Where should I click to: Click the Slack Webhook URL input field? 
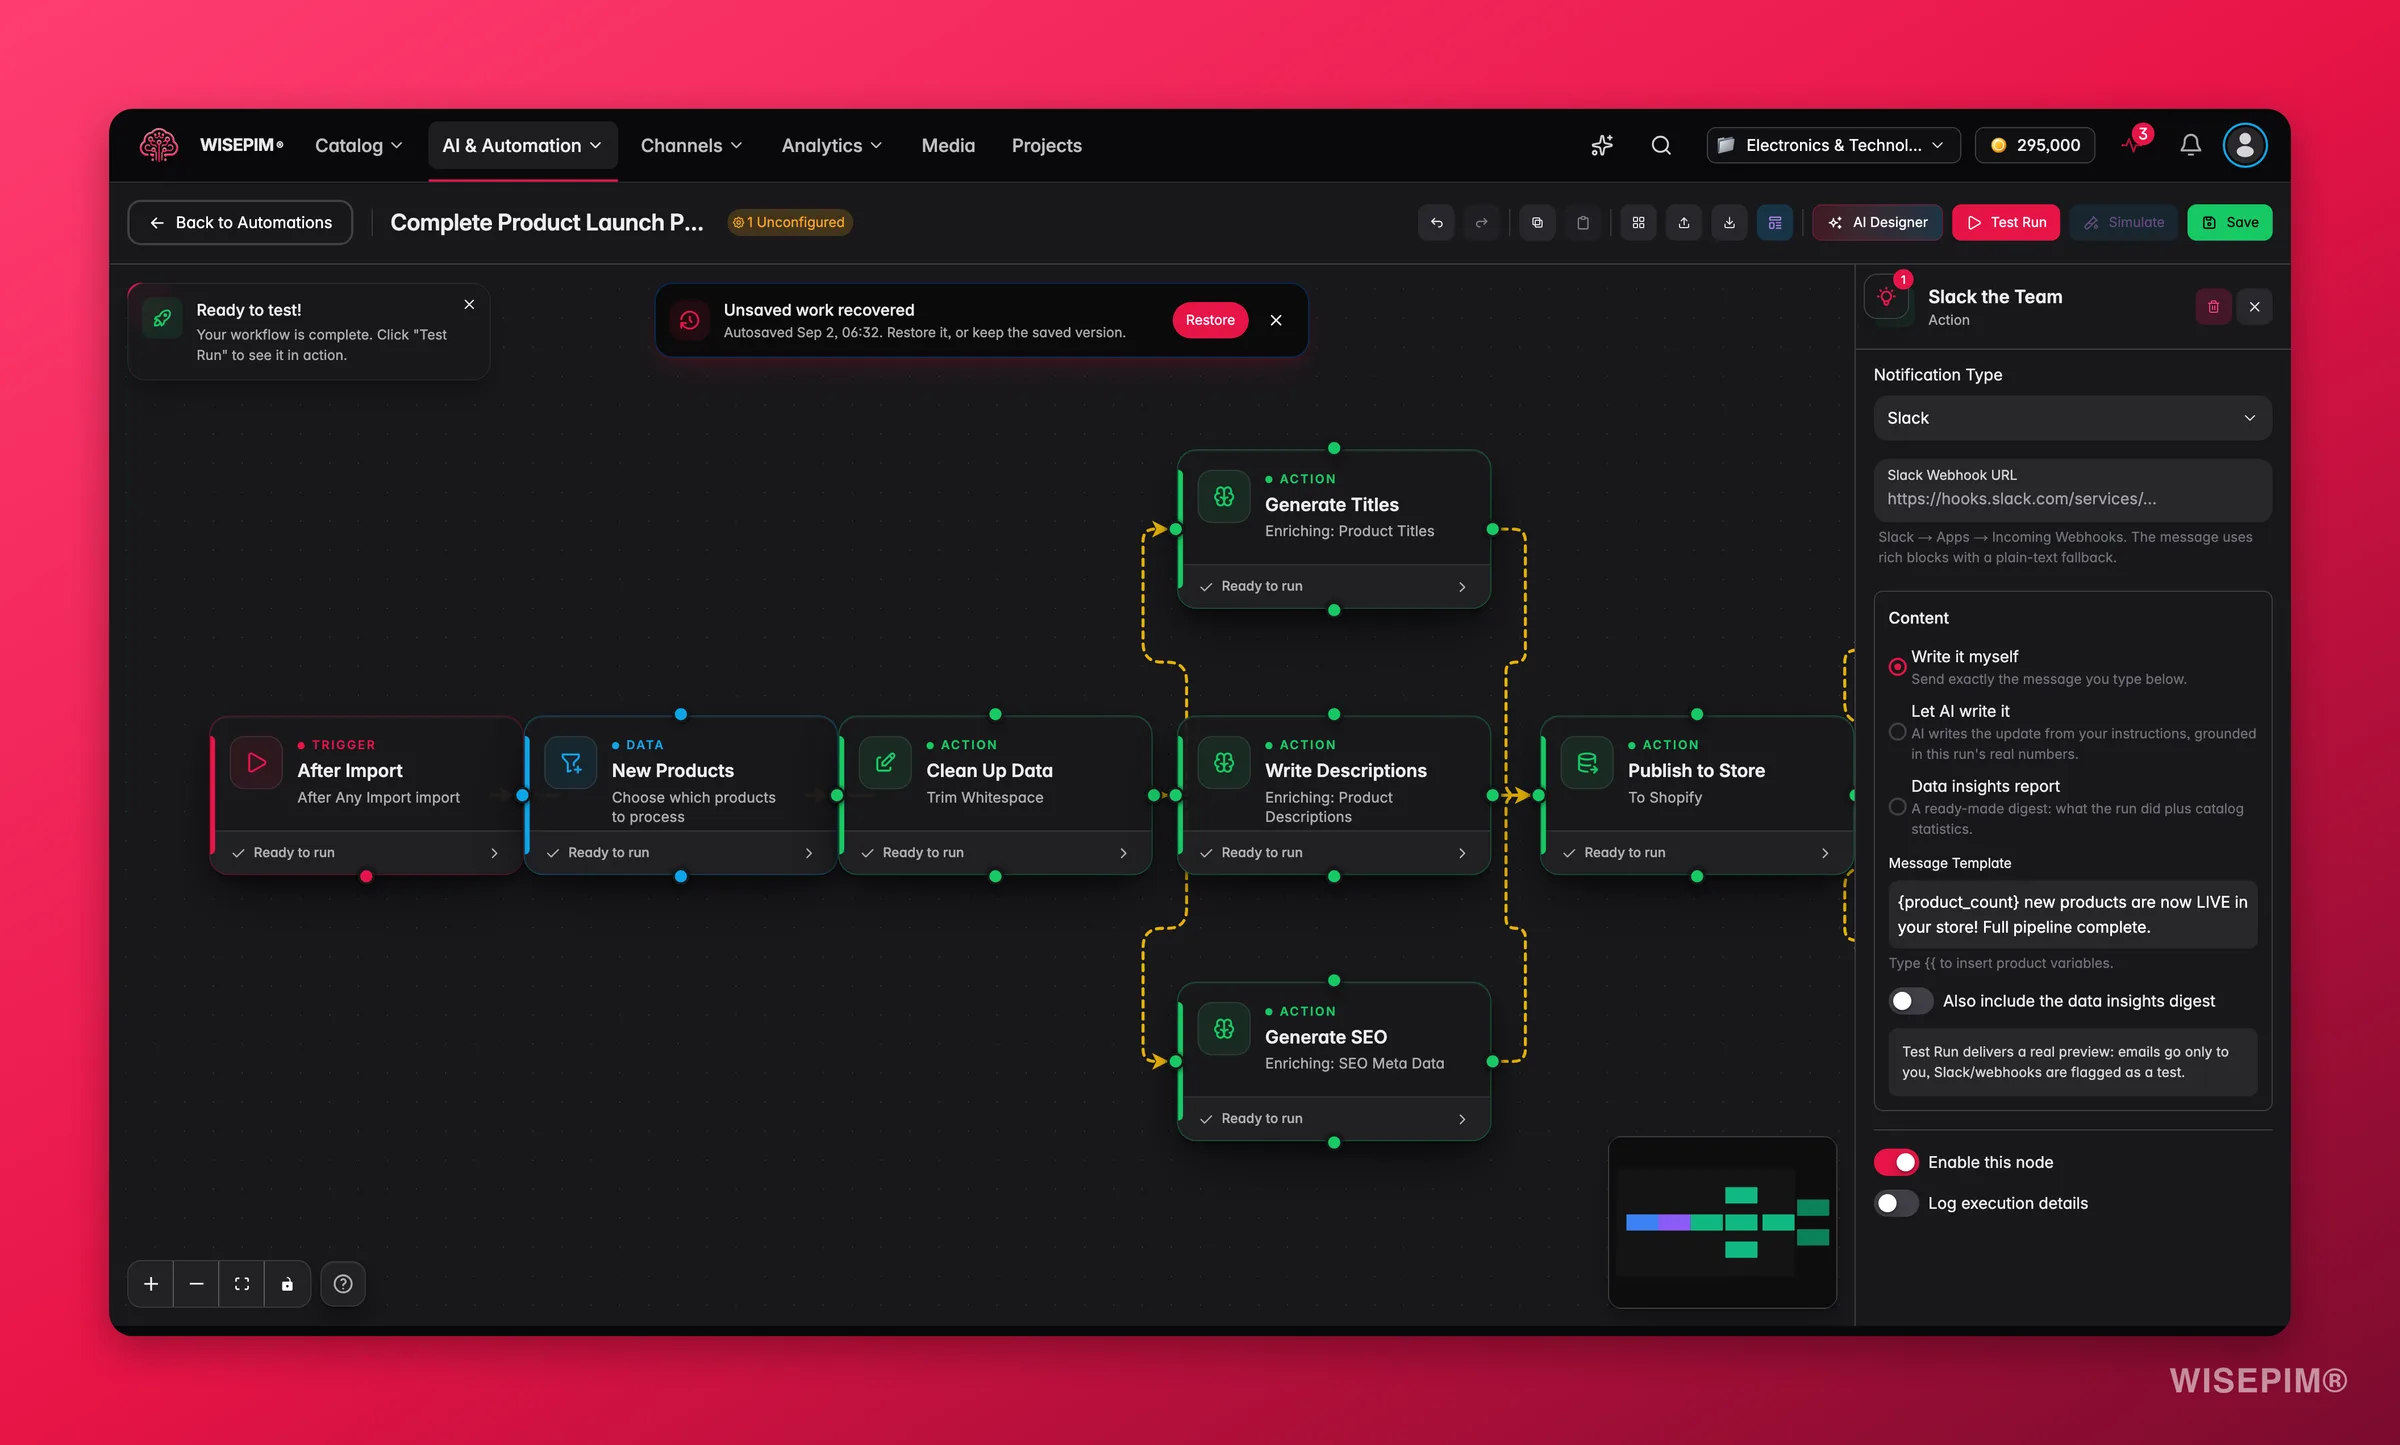pyautogui.click(x=2072, y=489)
